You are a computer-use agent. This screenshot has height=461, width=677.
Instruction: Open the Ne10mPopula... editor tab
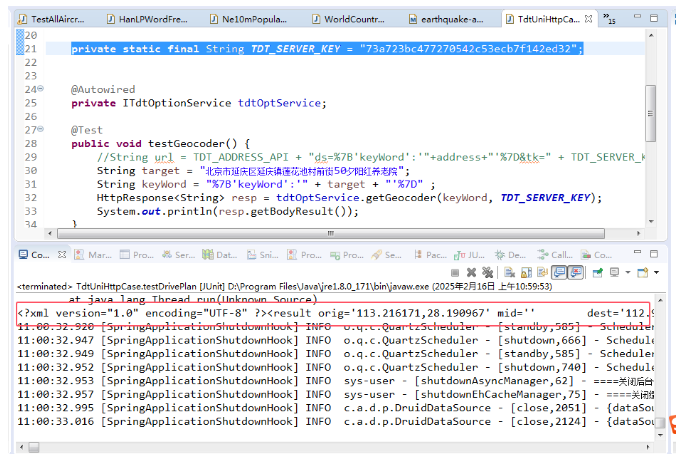248,19
